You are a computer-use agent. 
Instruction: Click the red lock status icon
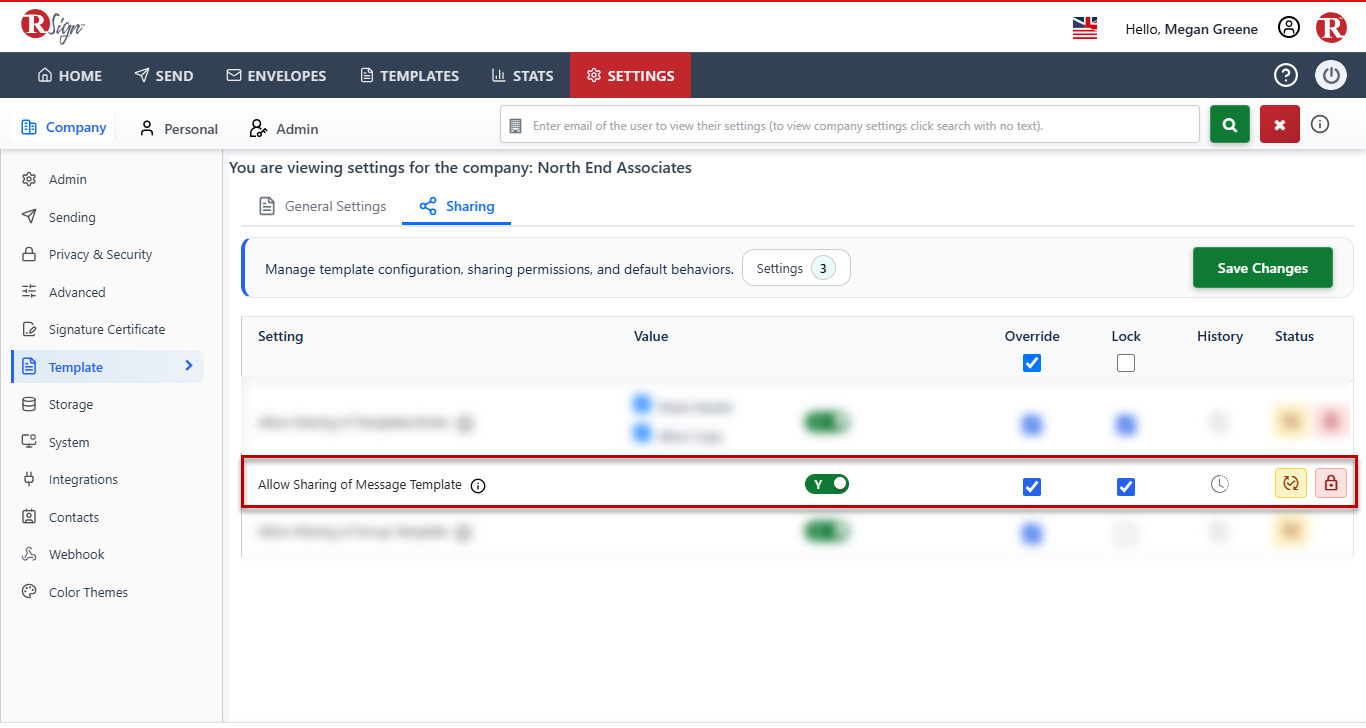point(1331,483)
